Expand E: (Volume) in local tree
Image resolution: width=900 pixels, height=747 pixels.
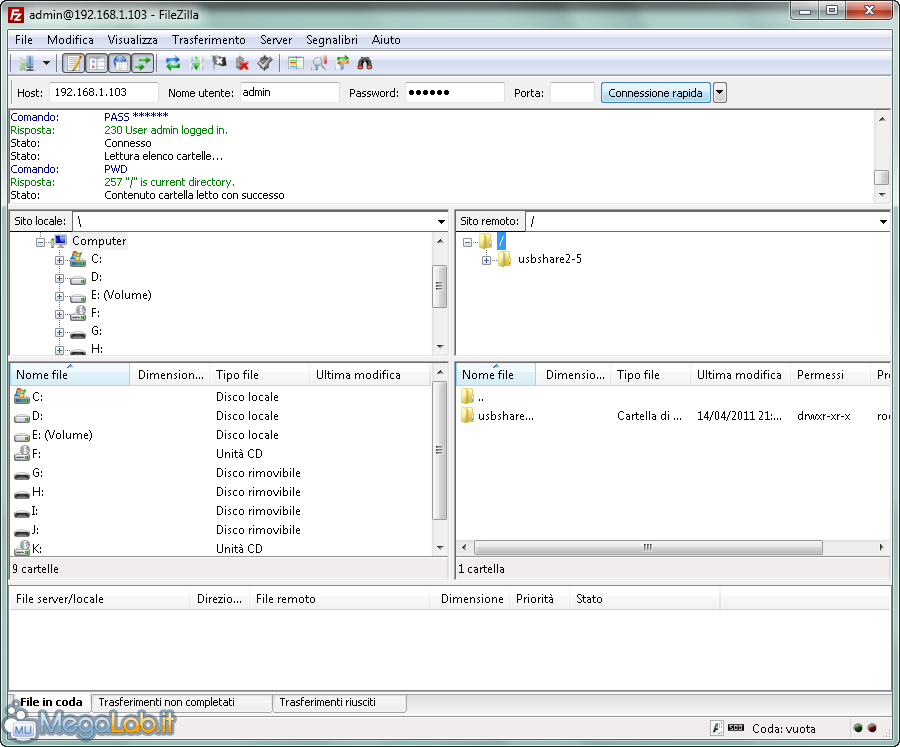59,296
